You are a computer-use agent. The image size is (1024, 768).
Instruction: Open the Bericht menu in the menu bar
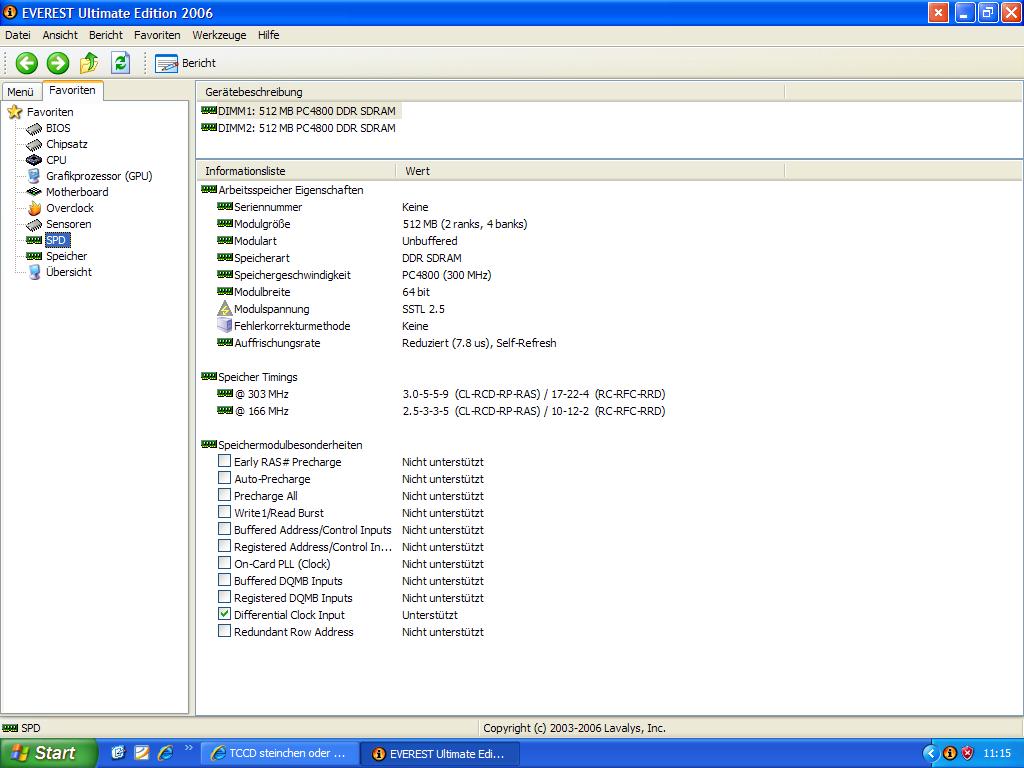106,35
